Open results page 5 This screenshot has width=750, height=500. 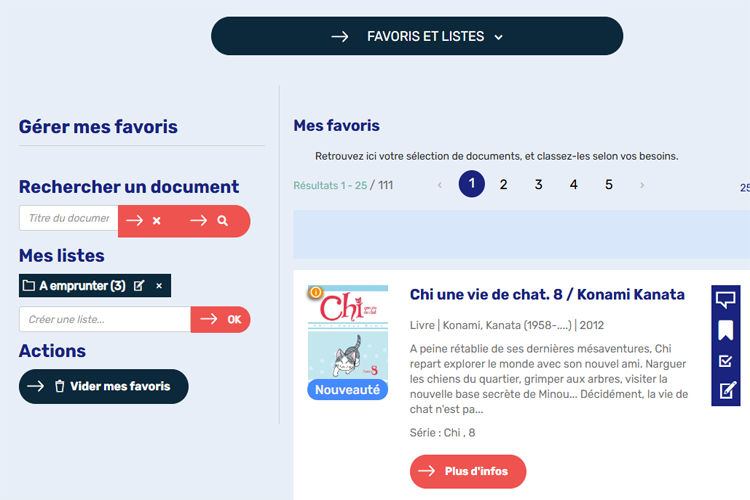tap(608, 184)
